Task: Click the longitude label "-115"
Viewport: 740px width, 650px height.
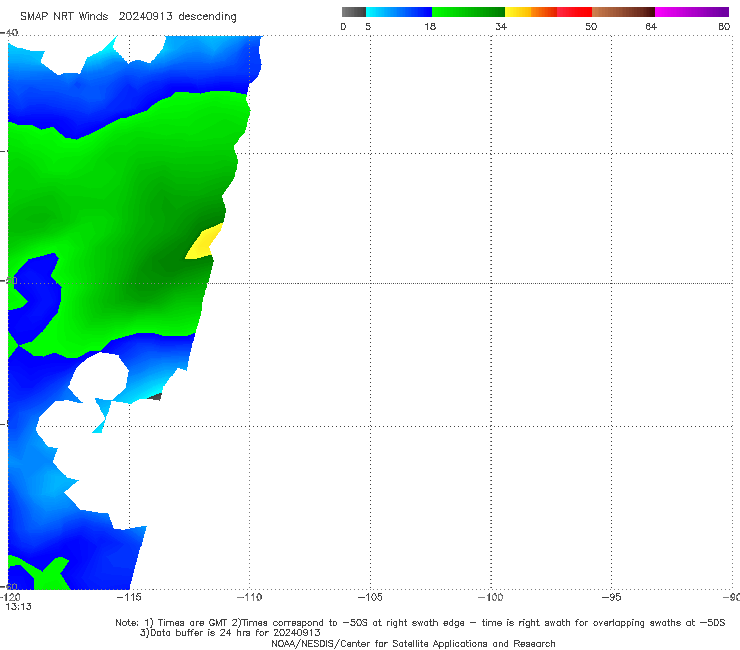Action: [x=129, y=597]
